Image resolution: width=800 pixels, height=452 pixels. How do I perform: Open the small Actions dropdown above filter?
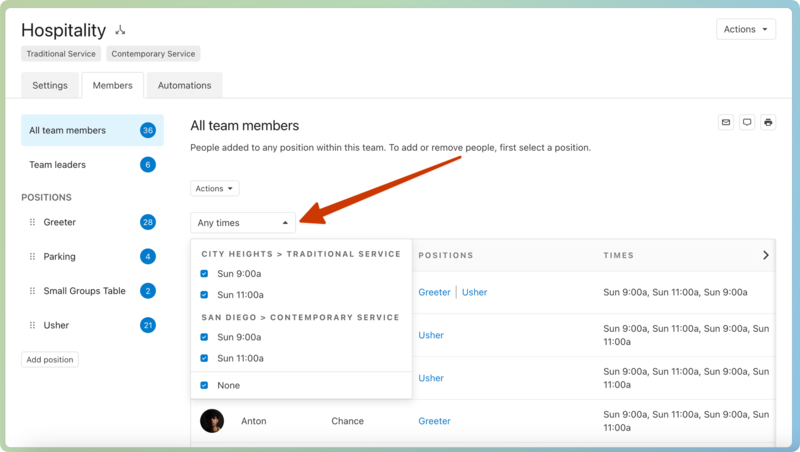point(215,188)
